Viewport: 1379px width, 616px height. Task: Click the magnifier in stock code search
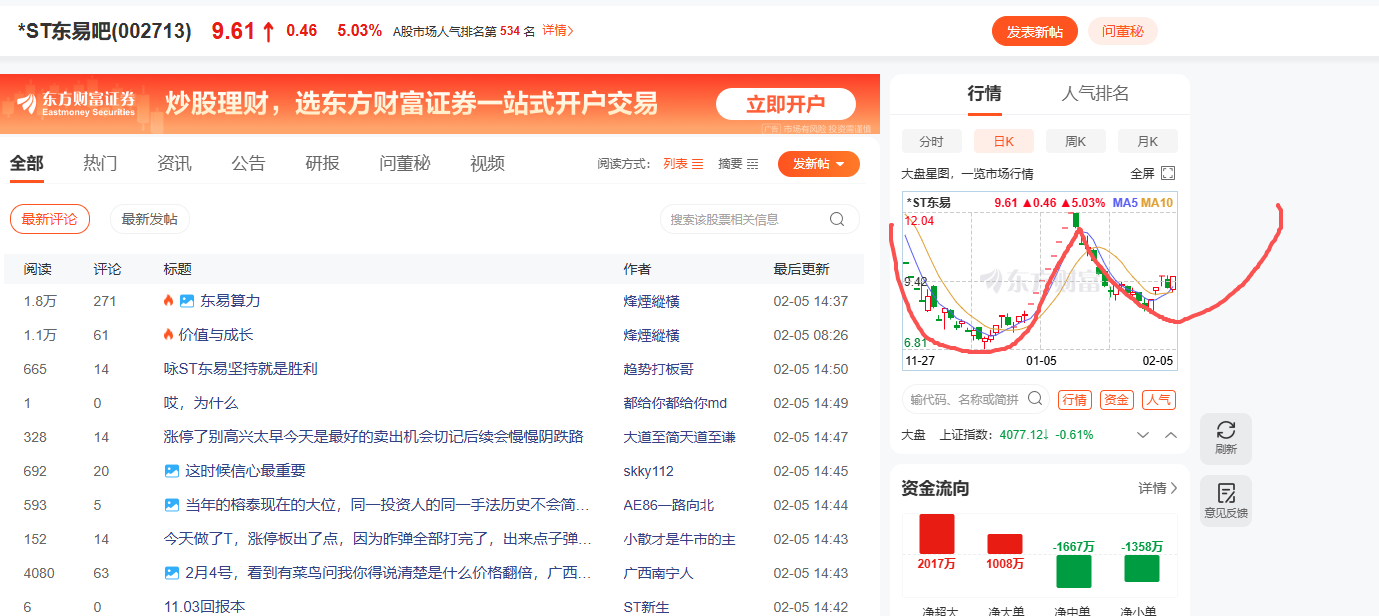click(x=1036, y=399)
